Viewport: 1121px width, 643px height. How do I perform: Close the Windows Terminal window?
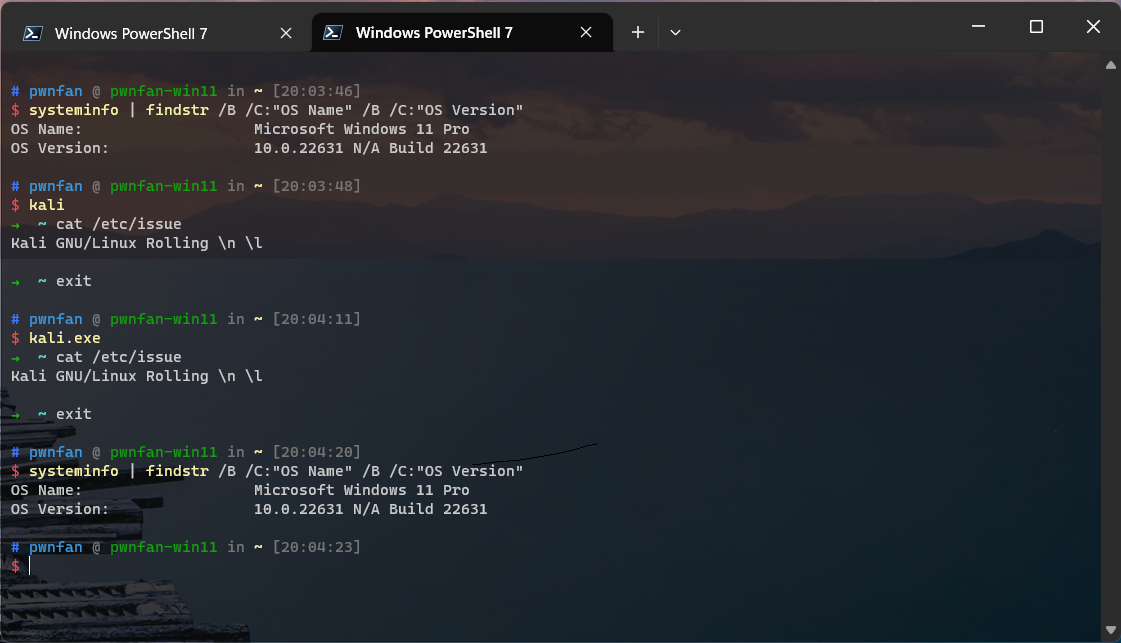pos(1091,27)
